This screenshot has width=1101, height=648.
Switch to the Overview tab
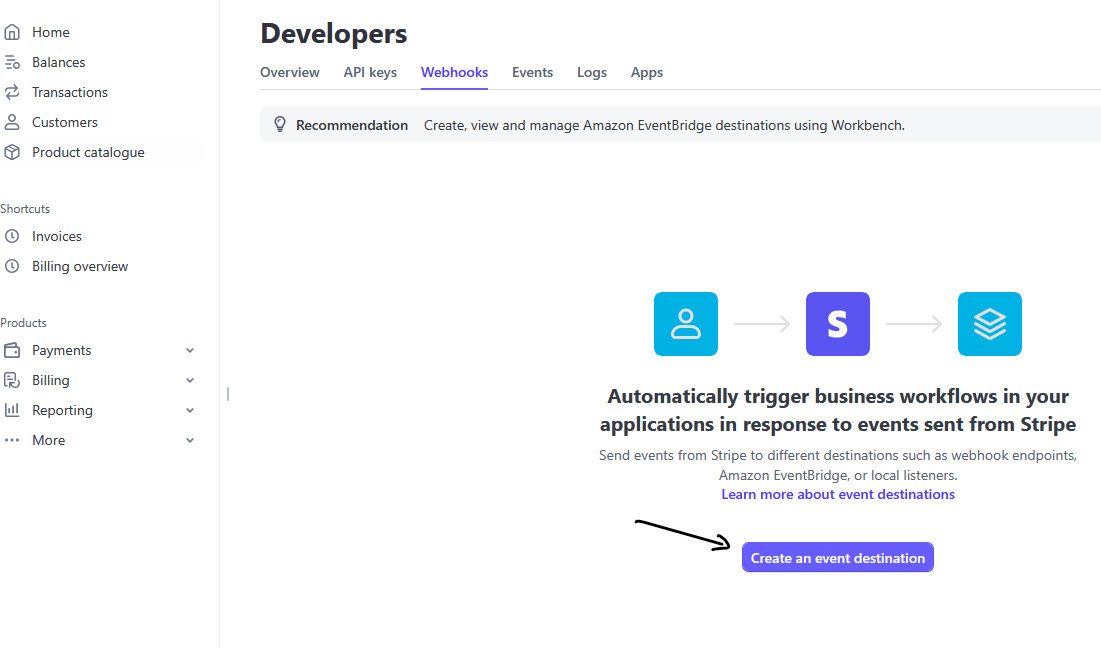pyautogui.click(x=290, y=72)
